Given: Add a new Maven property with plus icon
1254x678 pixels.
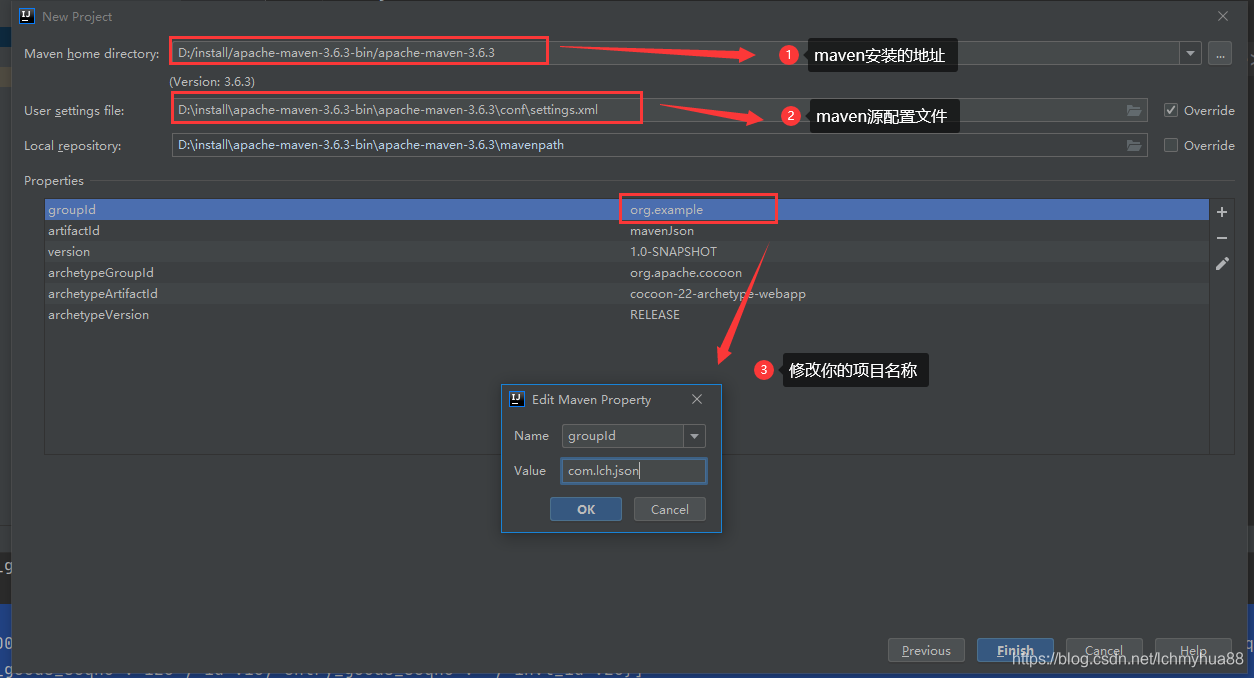Looking at the screenshot, I should coord(1221,212).
